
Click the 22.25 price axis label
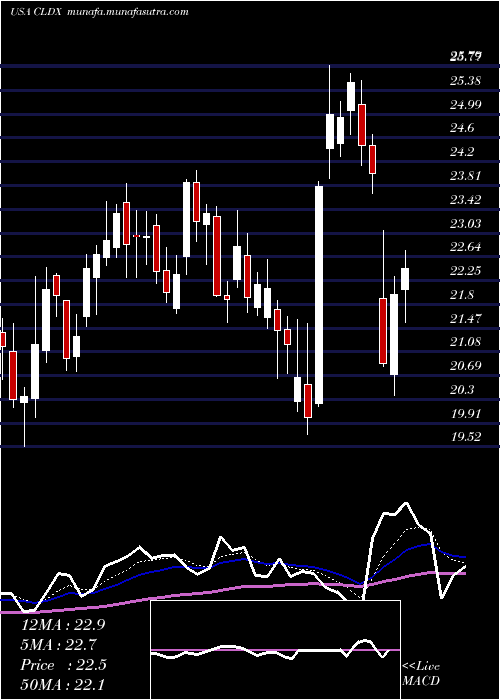coord(465,271)
